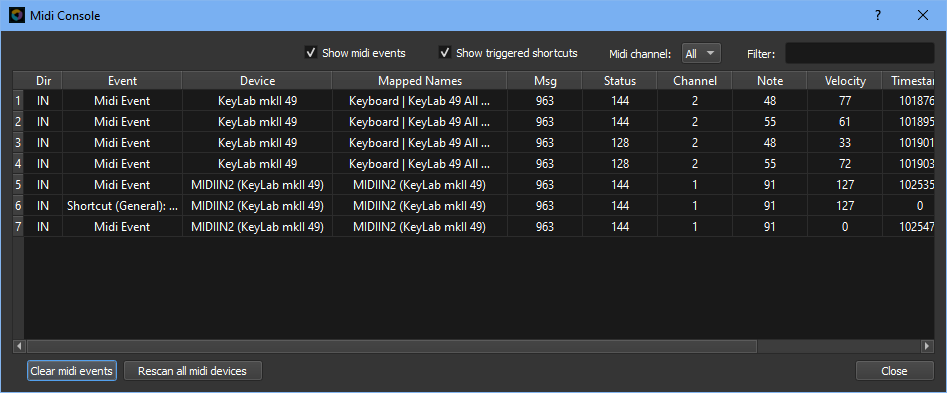The width and height of the screenshot is (947, 393).
Task: Click horizontal scrollbar left arrow
Action: click(x=19, y=346)
